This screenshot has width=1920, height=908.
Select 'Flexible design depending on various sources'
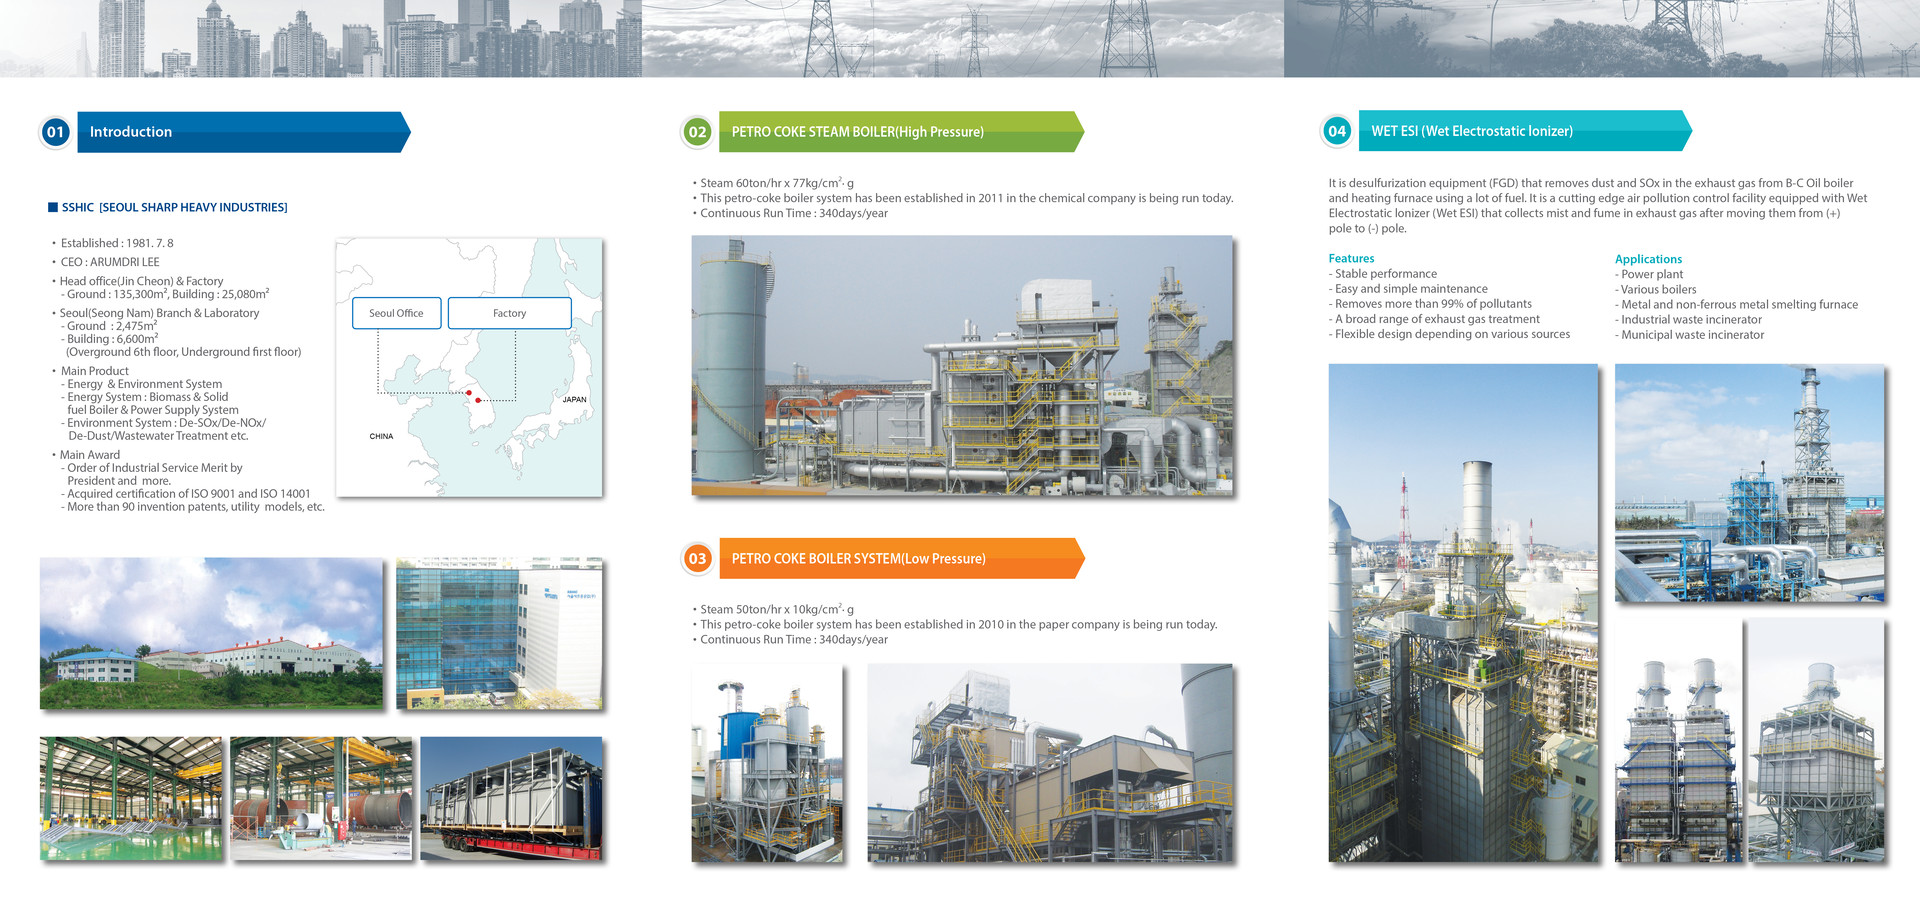(1450, 334)
